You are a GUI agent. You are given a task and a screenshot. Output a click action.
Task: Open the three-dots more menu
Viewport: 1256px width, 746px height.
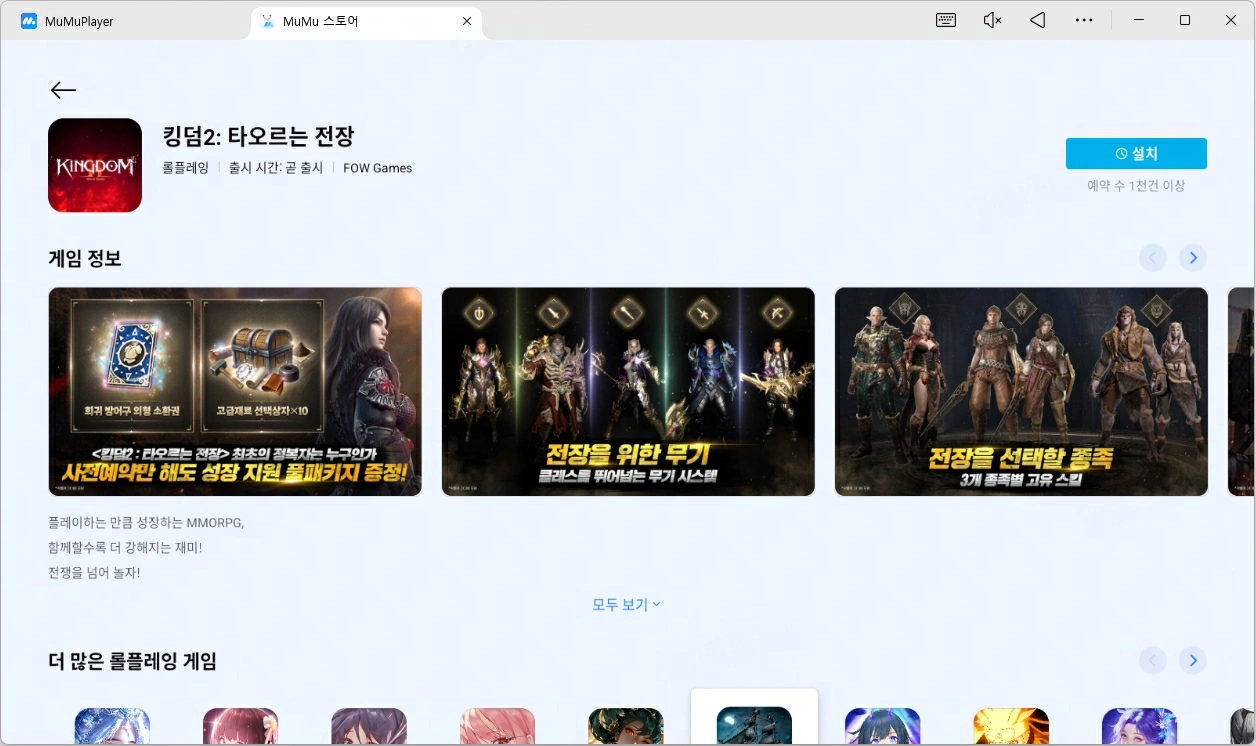click(1084, 20)
